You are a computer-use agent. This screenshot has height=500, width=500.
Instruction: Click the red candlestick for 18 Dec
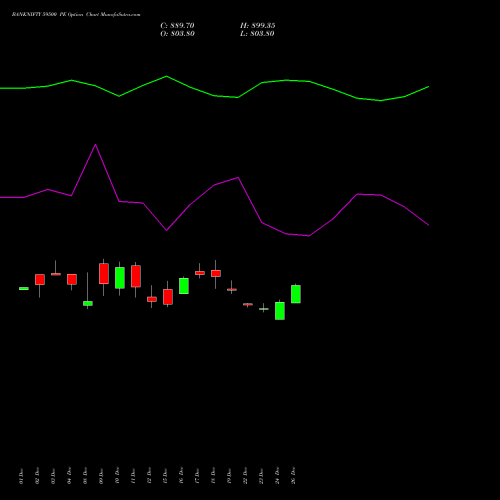pyautogui.click(x=216, y=273)
